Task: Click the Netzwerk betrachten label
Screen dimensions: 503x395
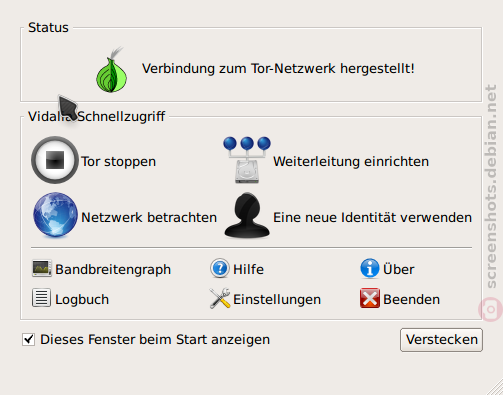Action: pos(149,217)
